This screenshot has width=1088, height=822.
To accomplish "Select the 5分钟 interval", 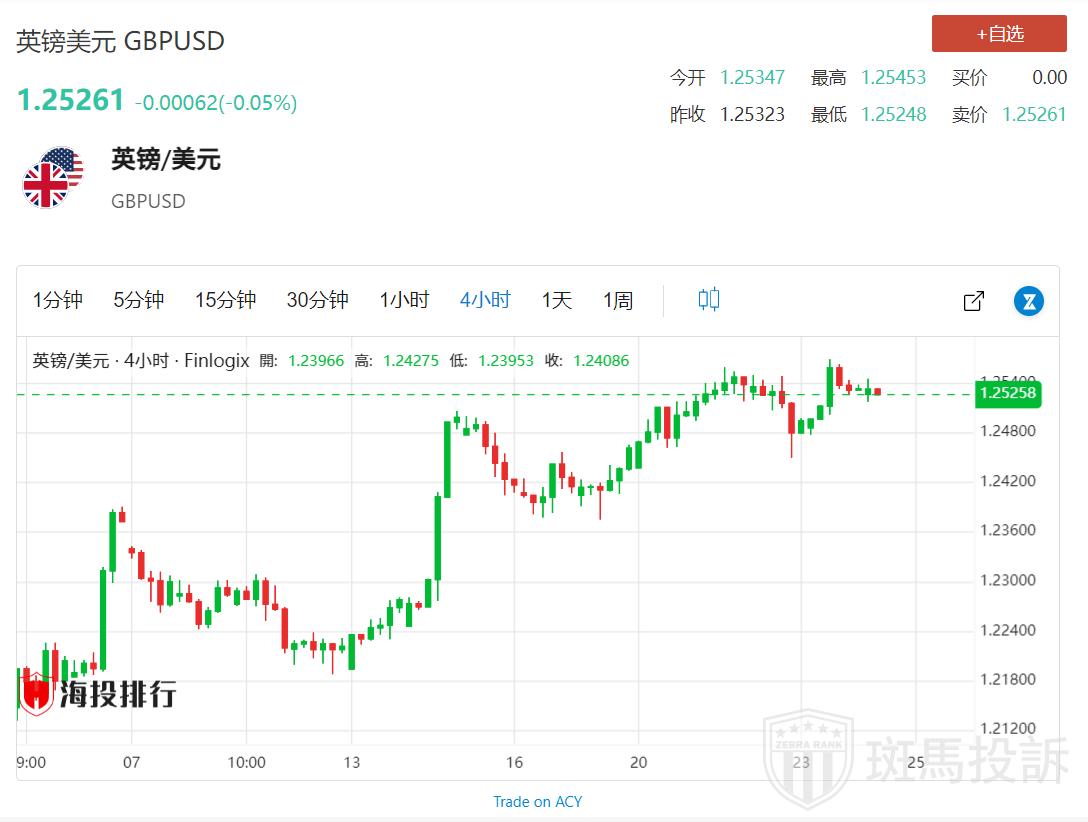I will pyautogui.click(x=138, y=300).
